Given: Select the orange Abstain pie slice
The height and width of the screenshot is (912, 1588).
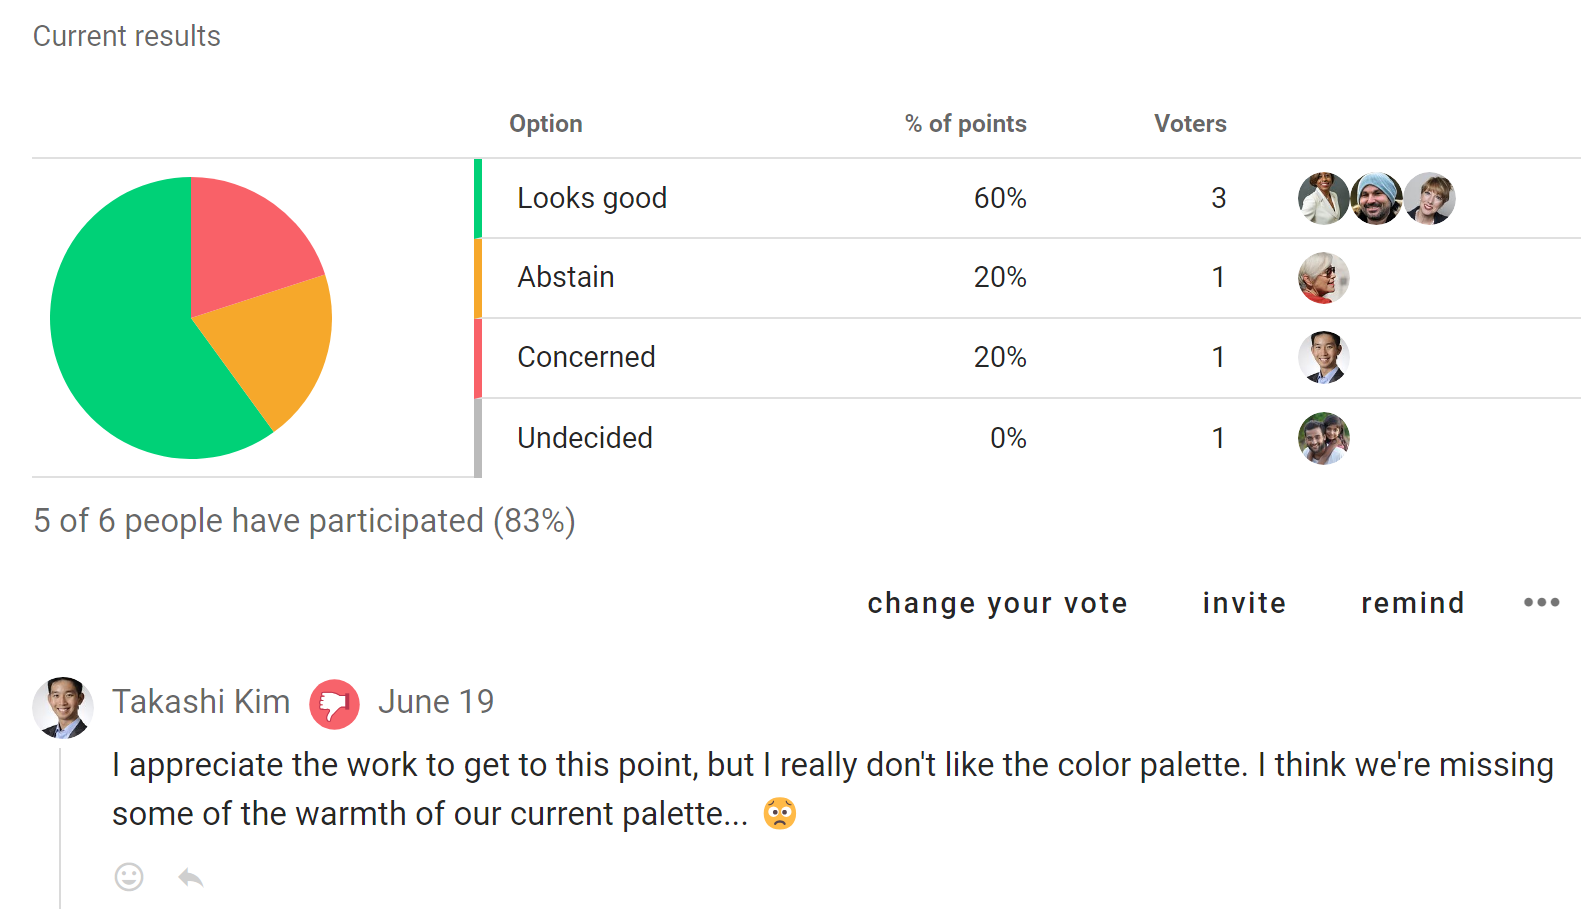Looking at the screenshot, I should pos(275,345).
